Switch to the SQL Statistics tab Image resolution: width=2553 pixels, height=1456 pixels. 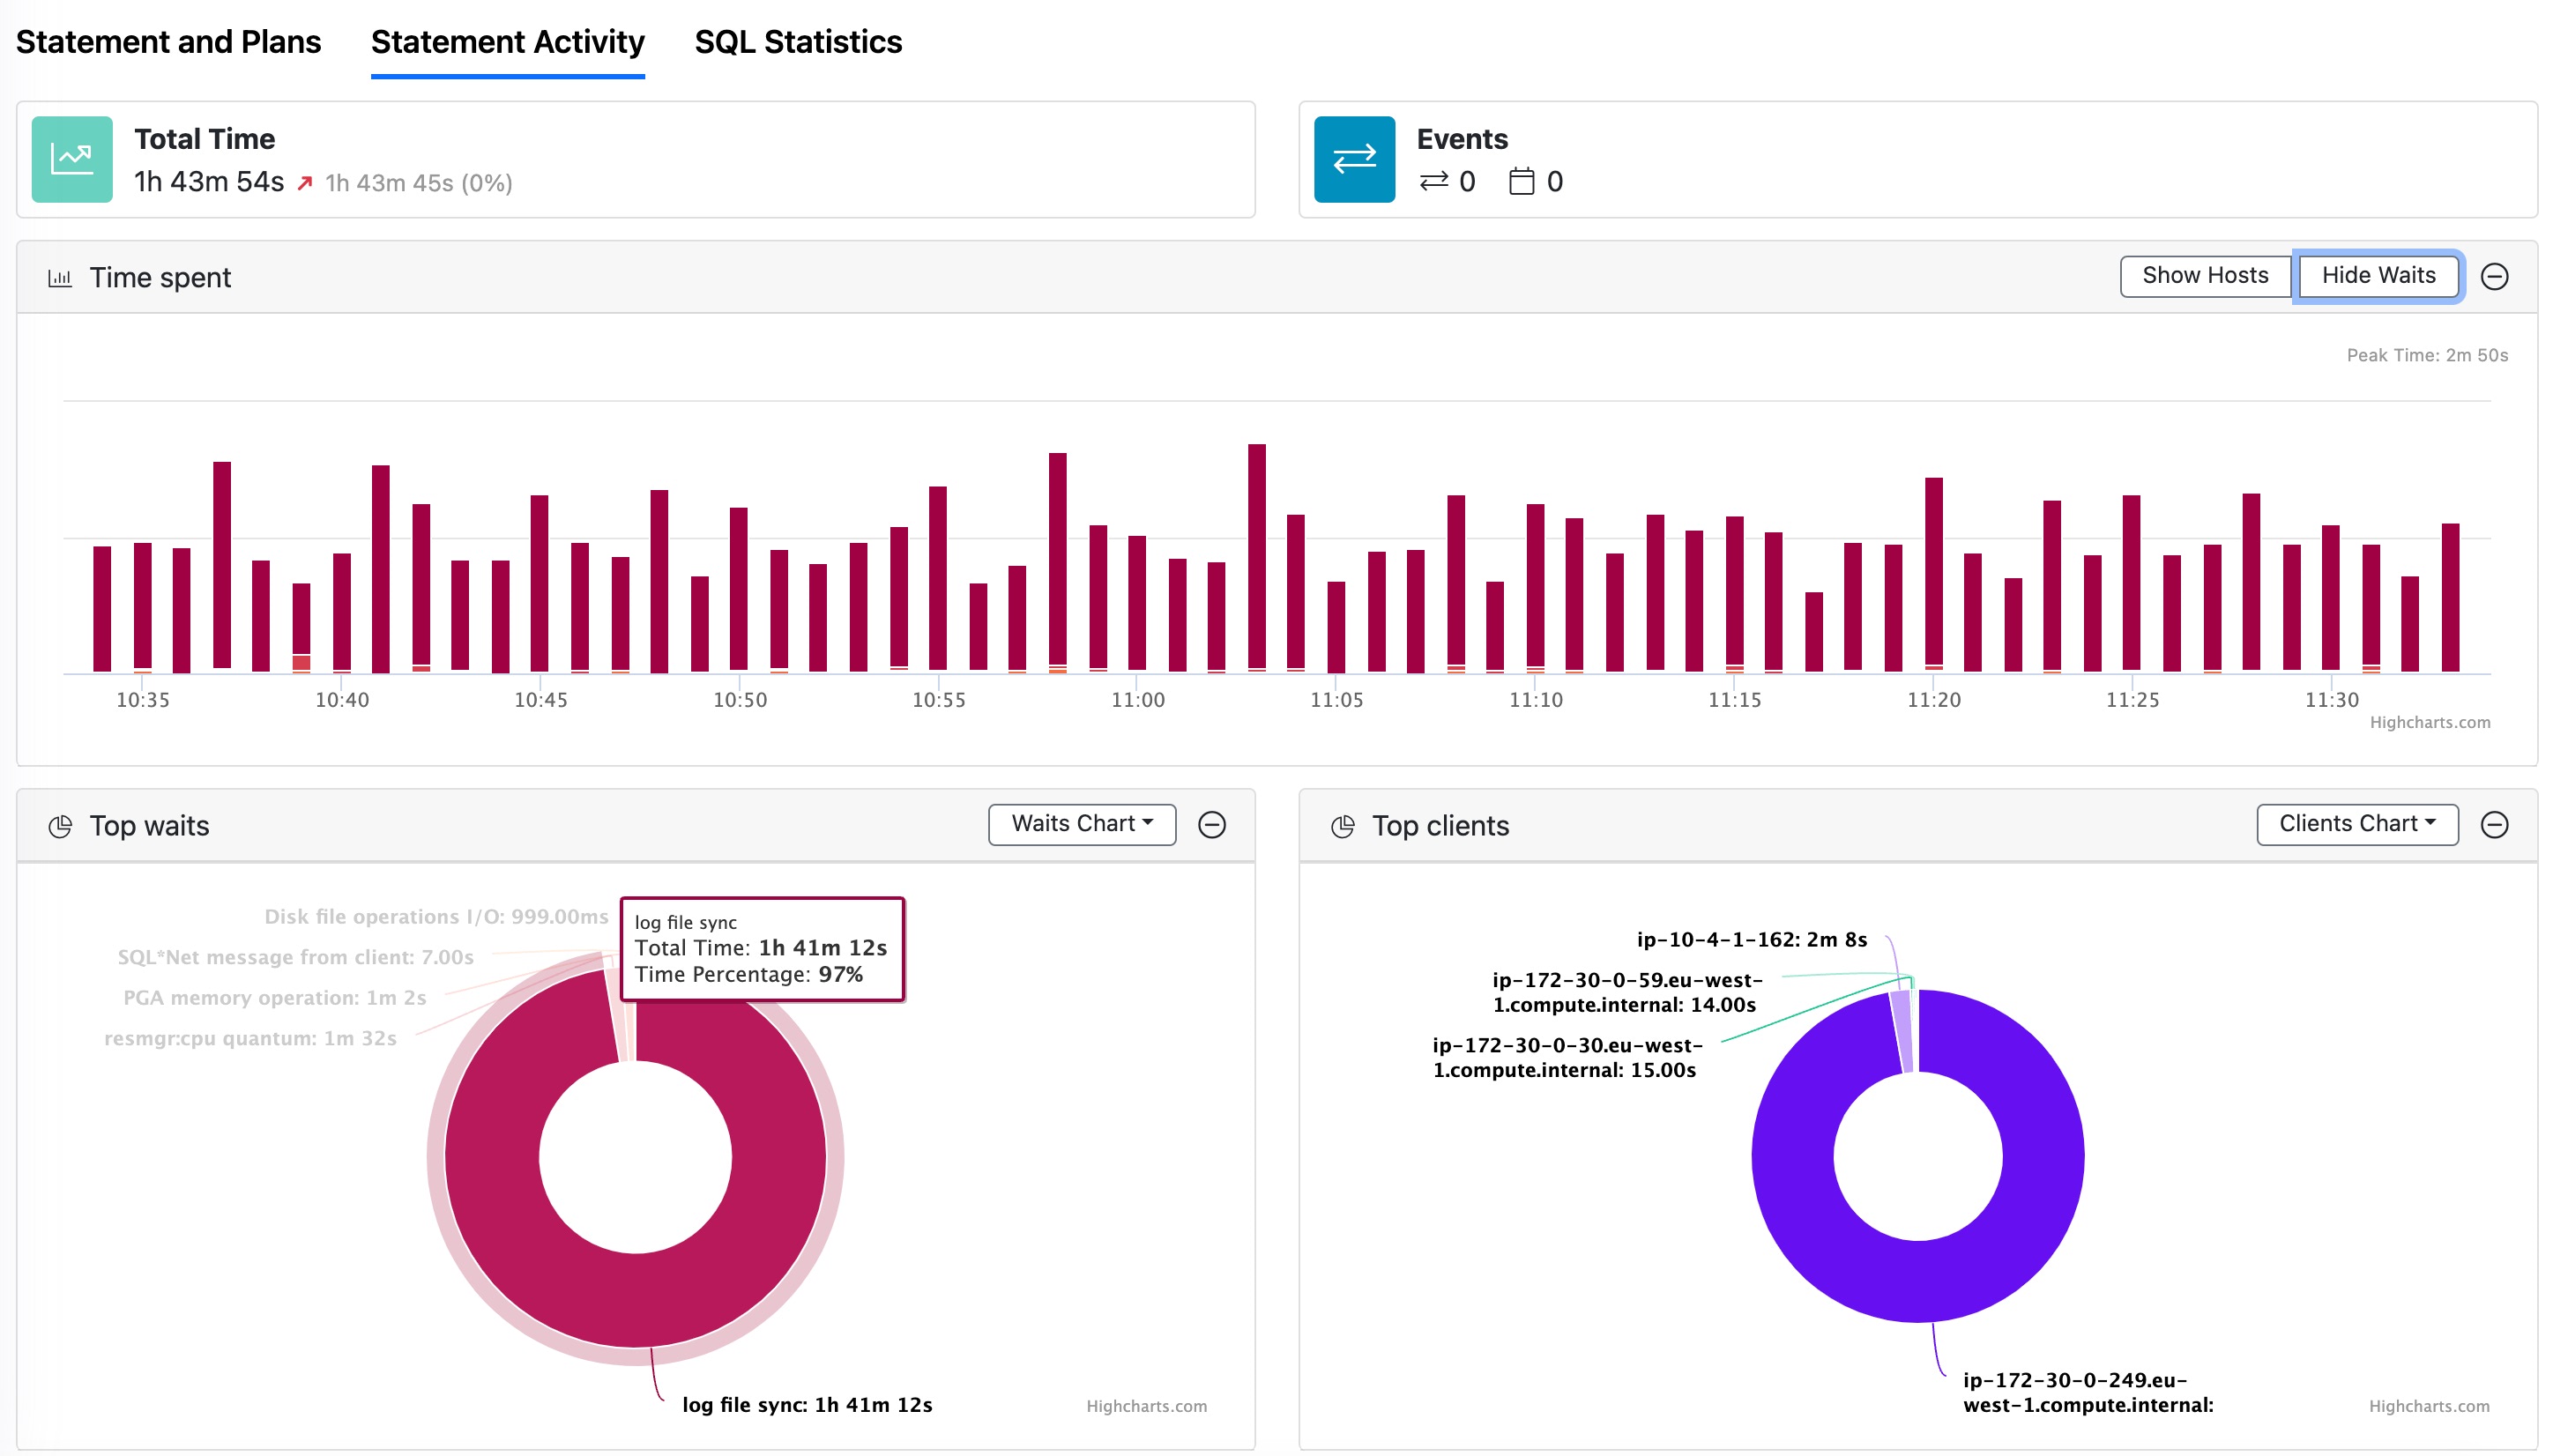click(798, 42)
